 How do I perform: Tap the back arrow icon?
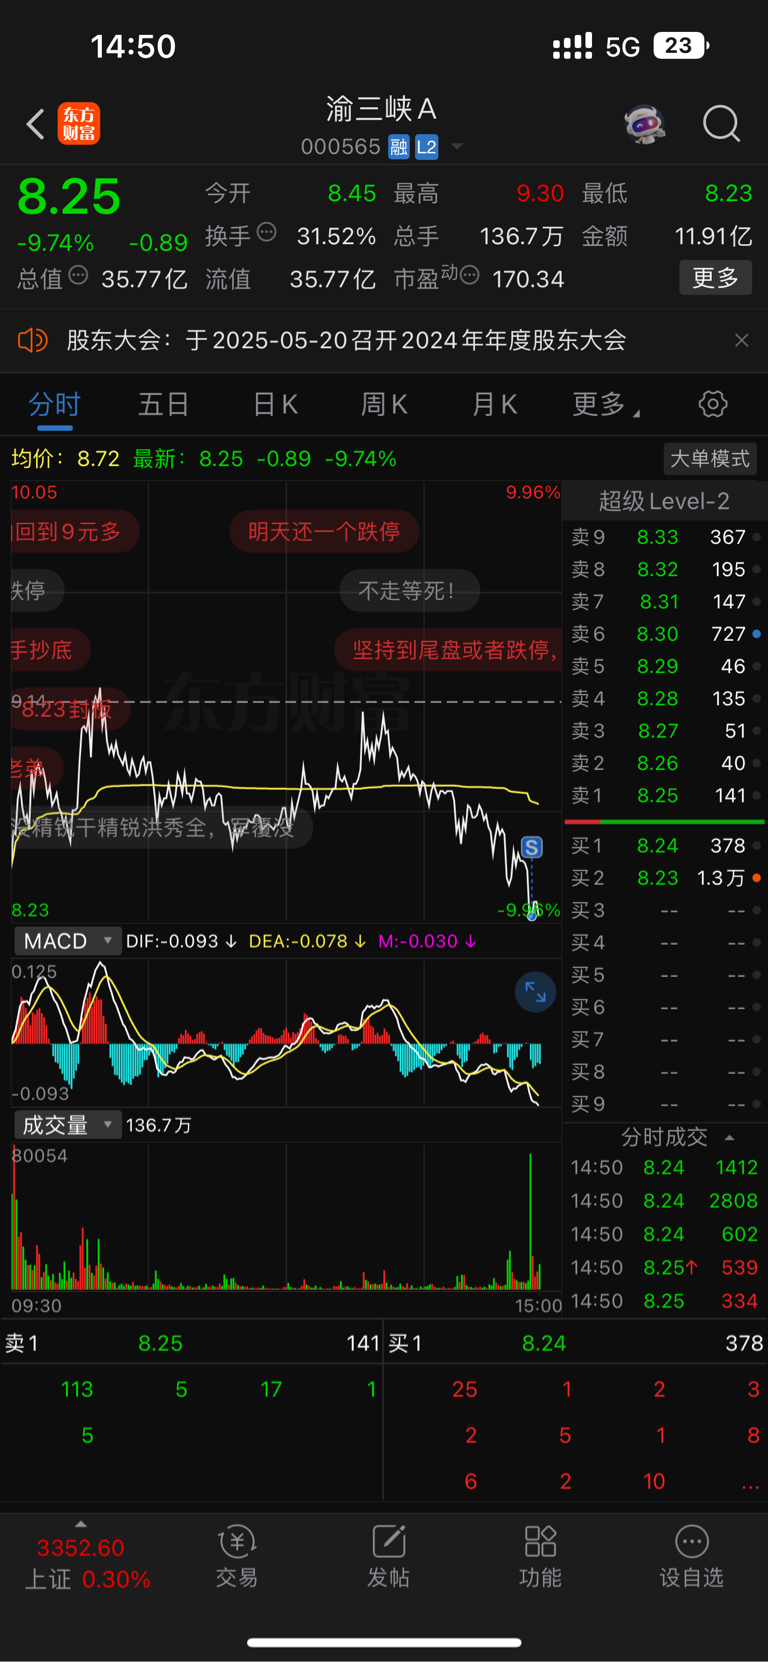coord(35,124)
